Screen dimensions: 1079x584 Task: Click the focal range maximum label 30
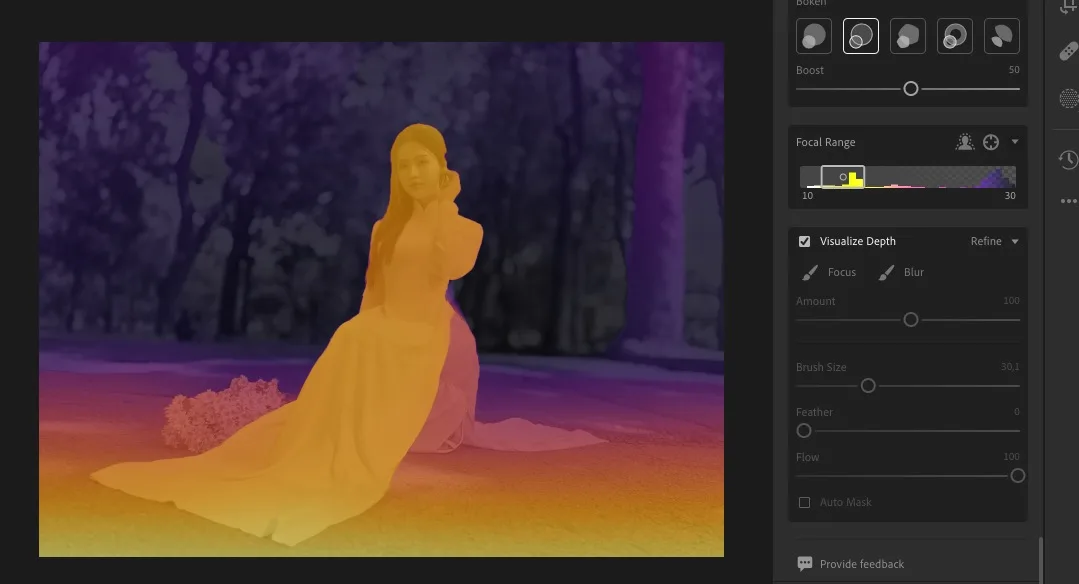[1009, 196]
